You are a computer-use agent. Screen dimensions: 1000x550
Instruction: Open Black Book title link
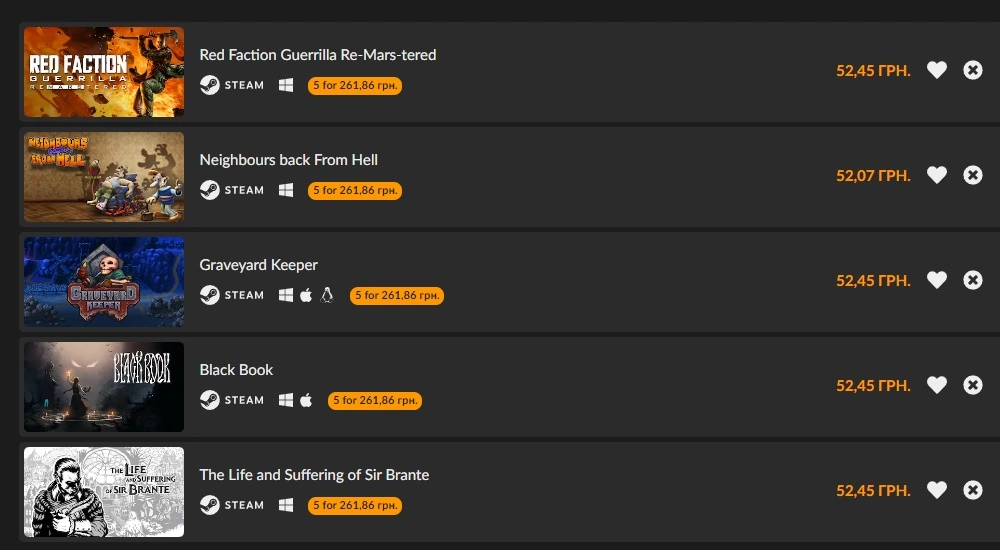pos(236,370)
